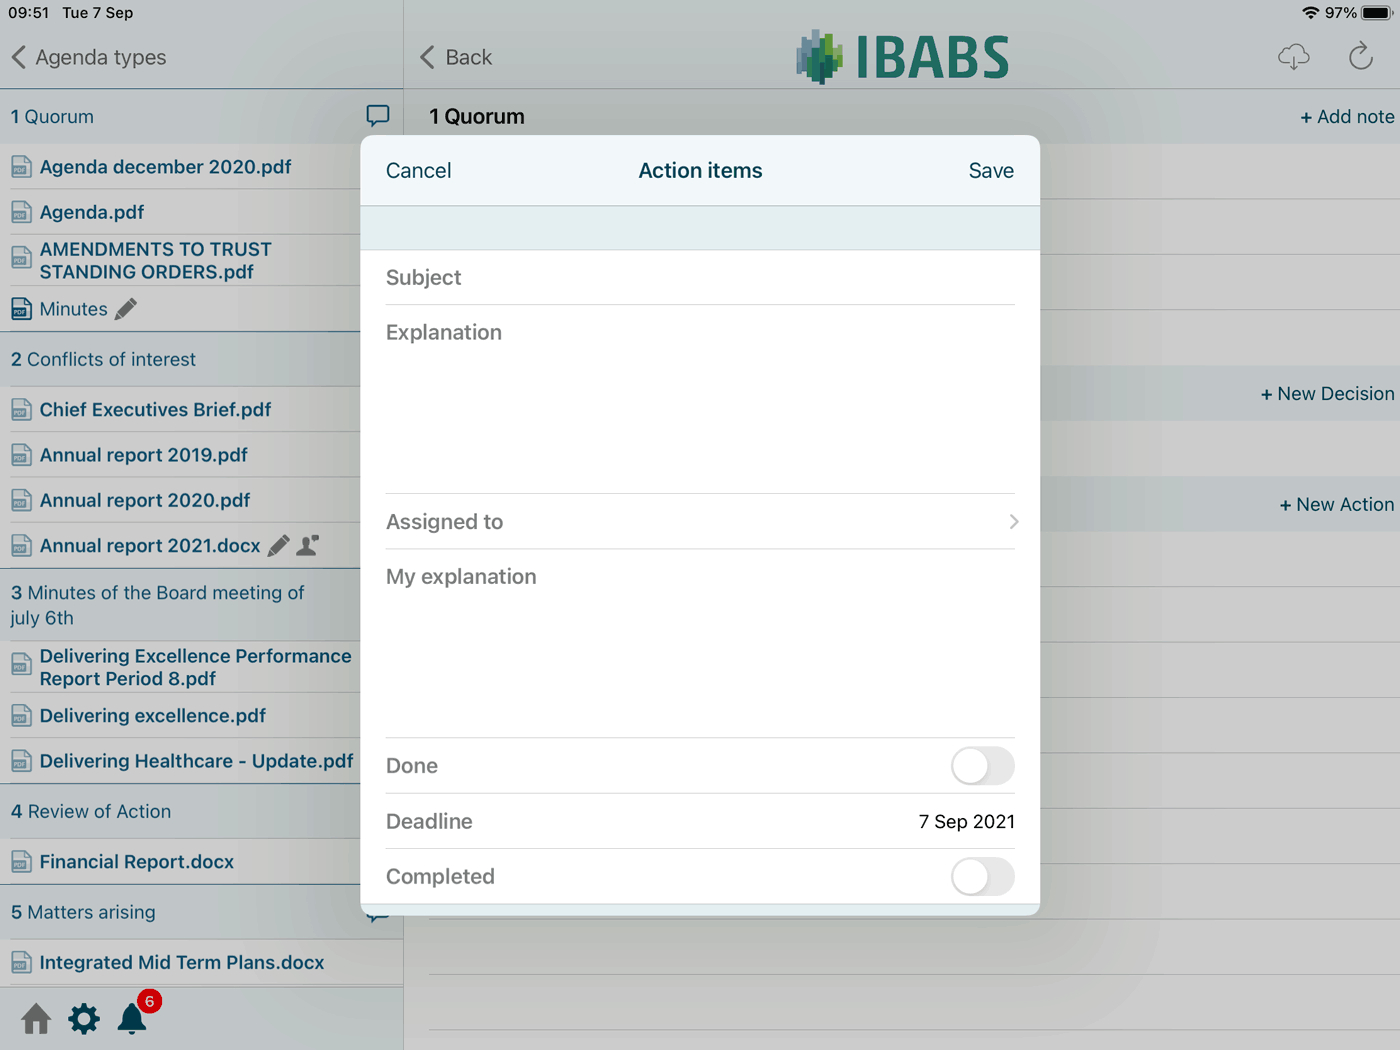Tap the My explanation text area

point(700,643)
